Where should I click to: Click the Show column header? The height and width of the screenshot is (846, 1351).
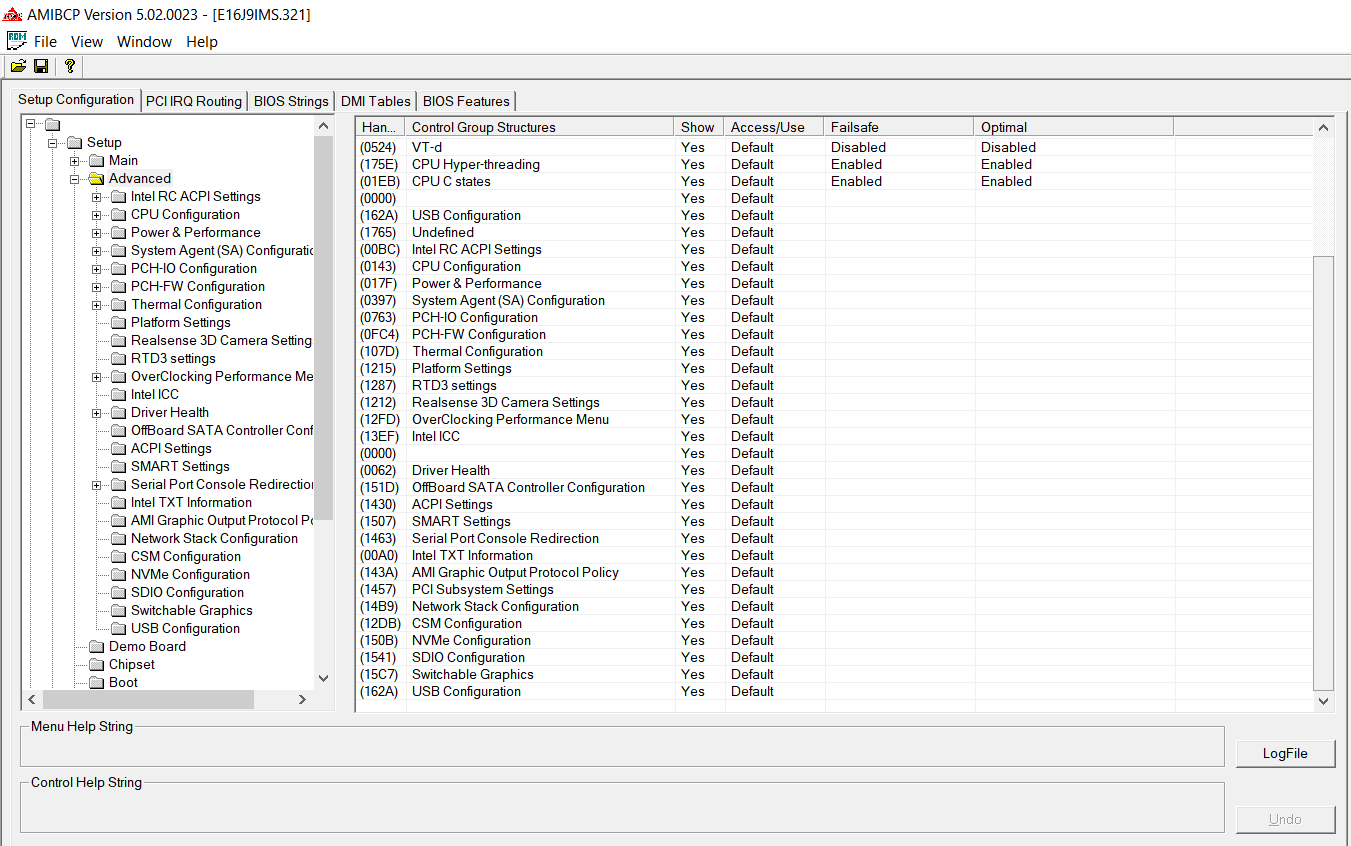(x=699, y=127)
